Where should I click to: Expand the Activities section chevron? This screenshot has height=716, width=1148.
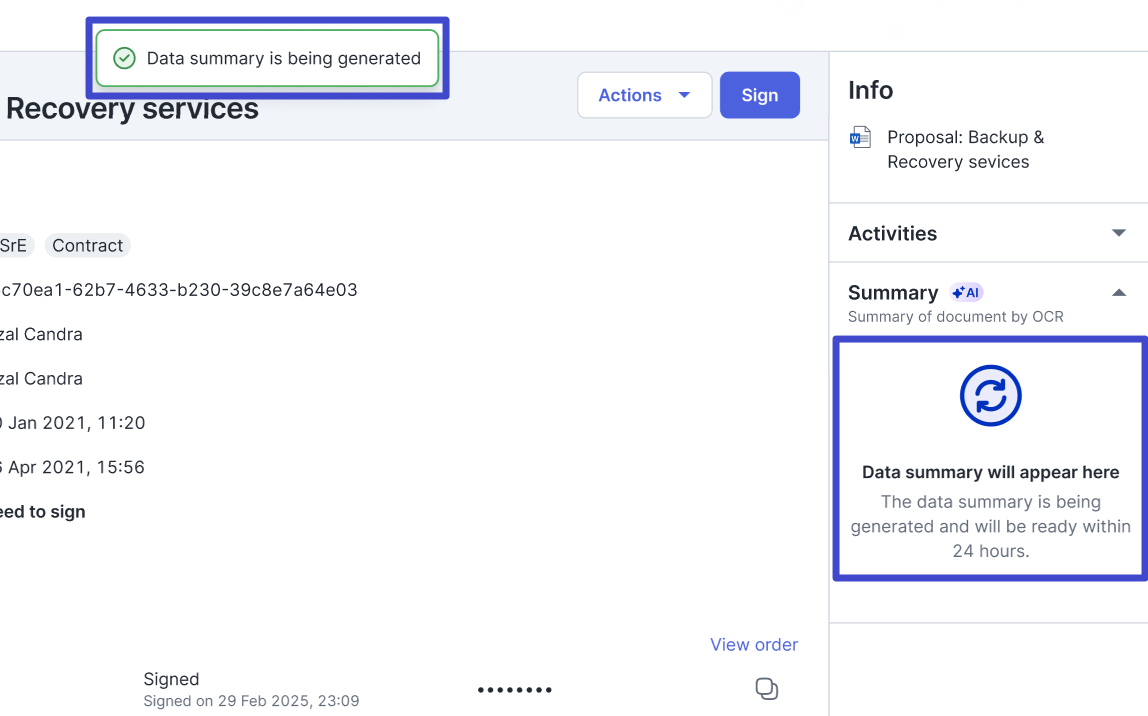[1118, 233]
